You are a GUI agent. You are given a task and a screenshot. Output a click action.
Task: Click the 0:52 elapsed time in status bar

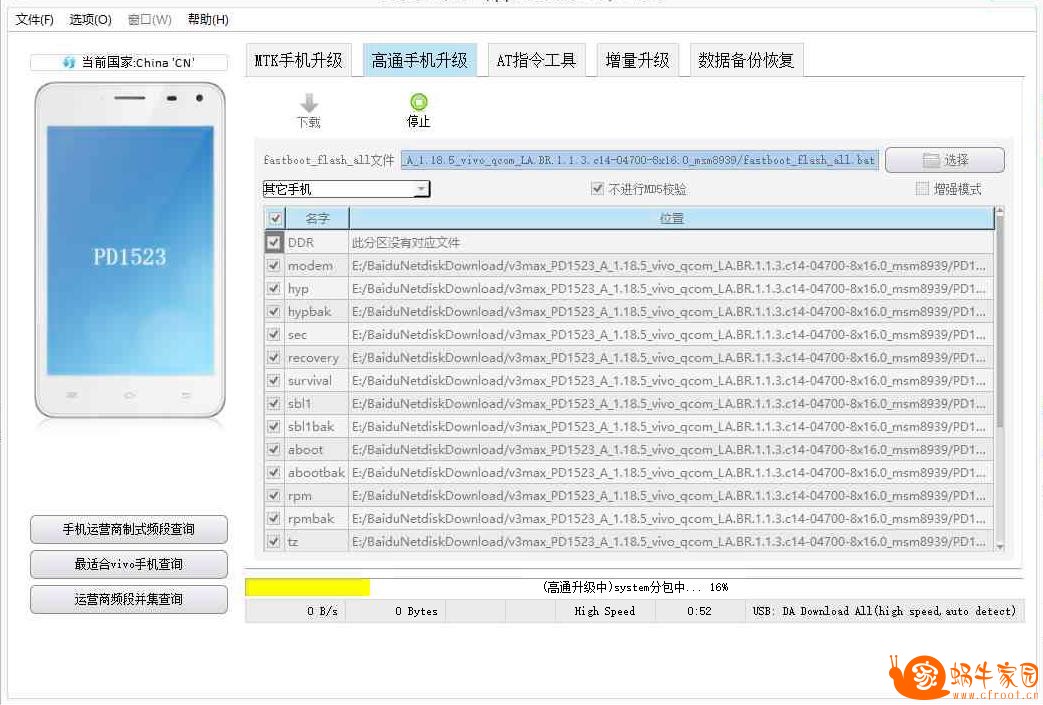[699, 611]
